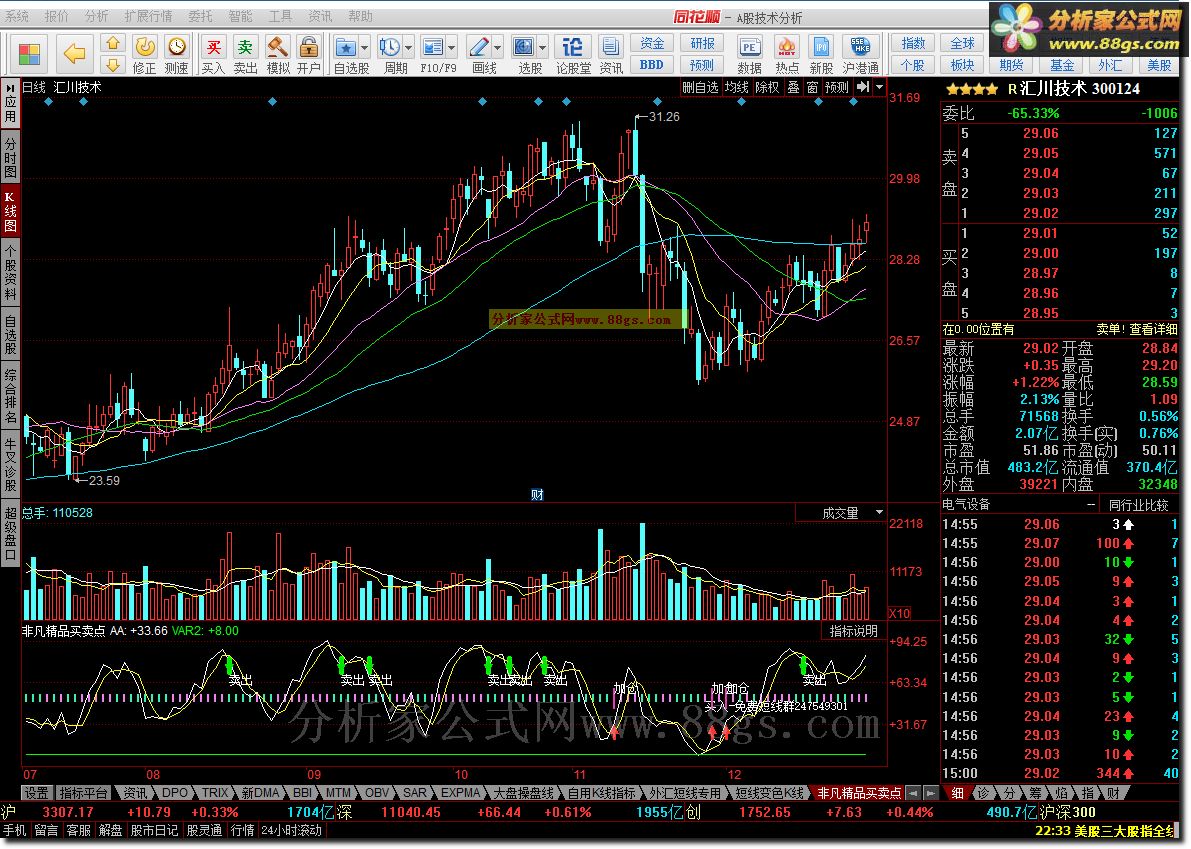Image resolution: width=1191 pixels, height=849 pixels.
Task: Click the 指数 button
Action: (x=912, y=43)
